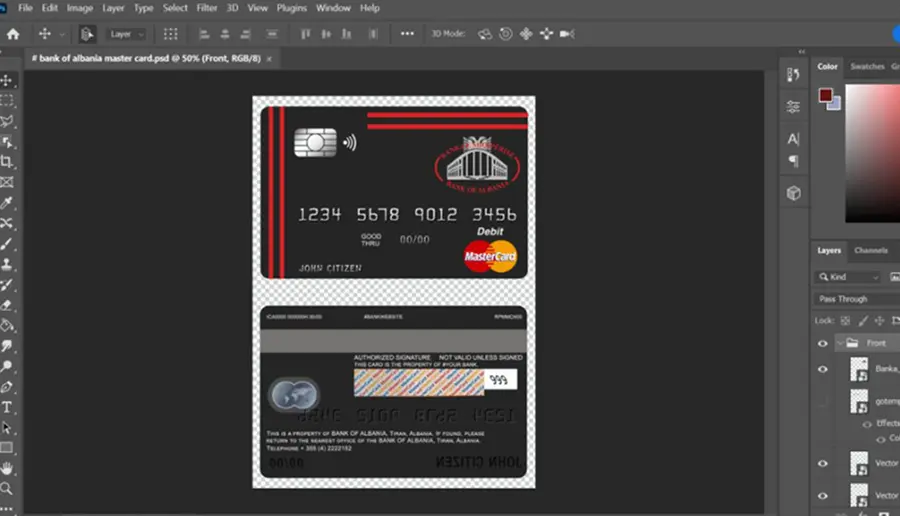Image resolution: width=900 pixels, height=516 pixels.
Task: Click the foreground color swatch
Action: [825, 95]
